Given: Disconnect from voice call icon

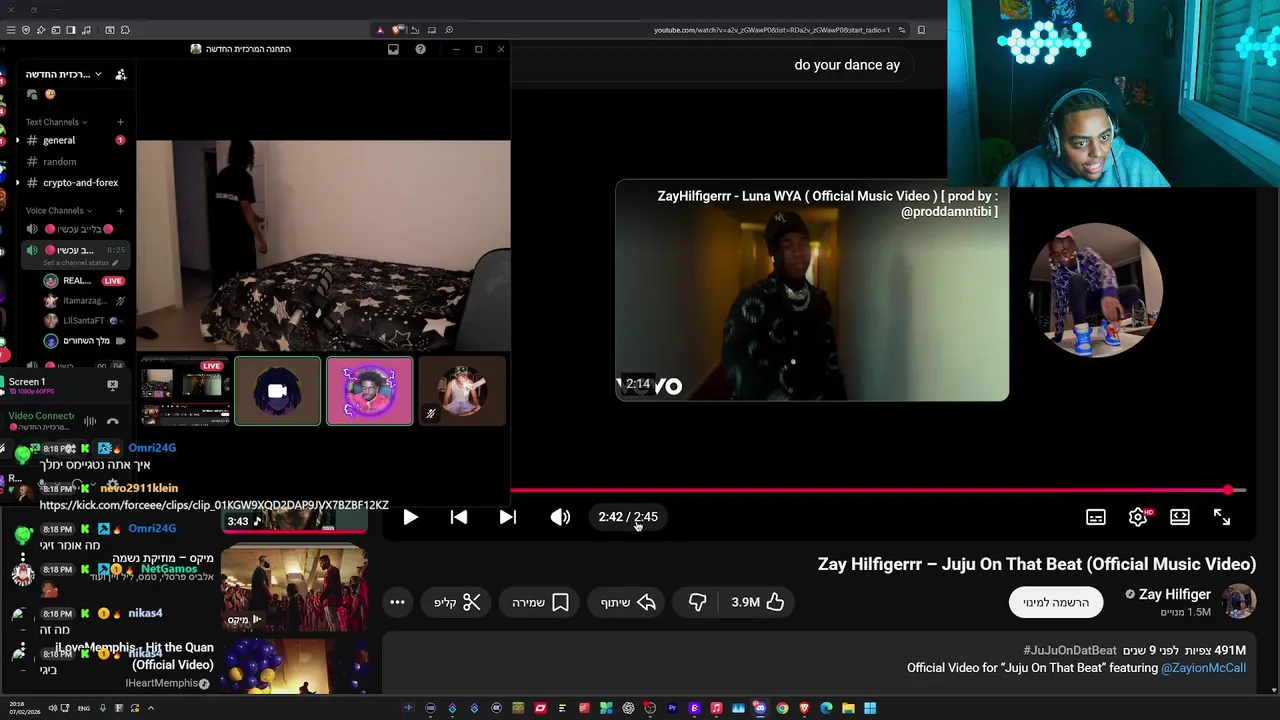Looking at the screenshot, I should point(112,421).
